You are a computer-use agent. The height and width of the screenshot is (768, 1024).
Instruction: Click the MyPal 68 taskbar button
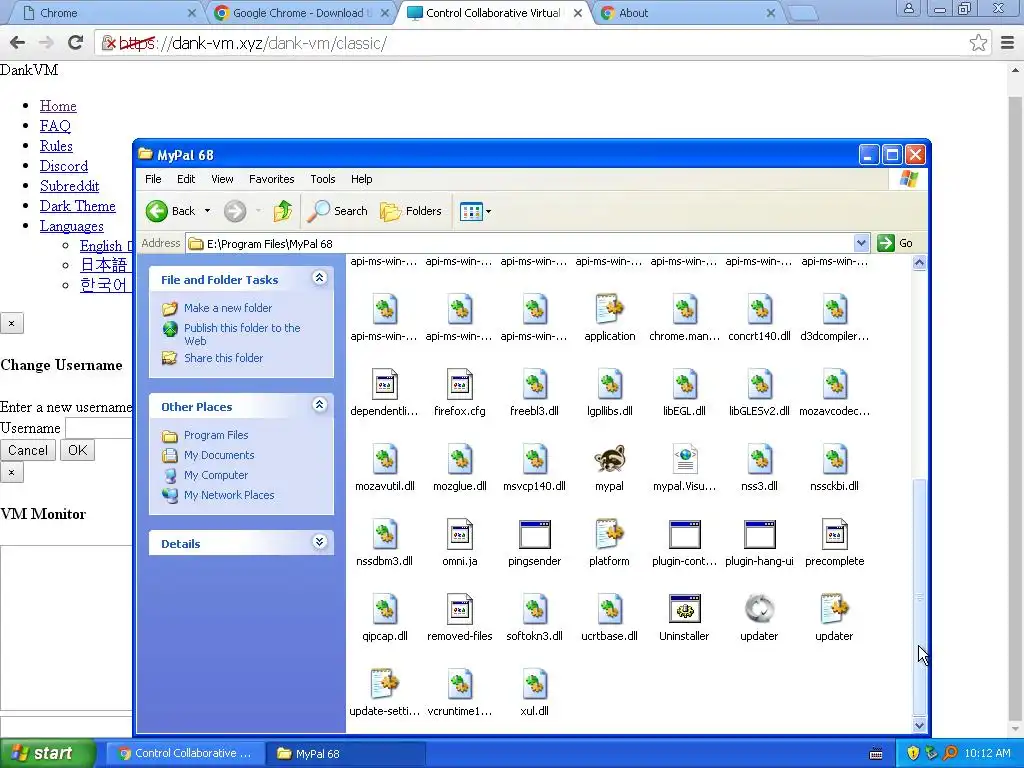click(346, 753)
